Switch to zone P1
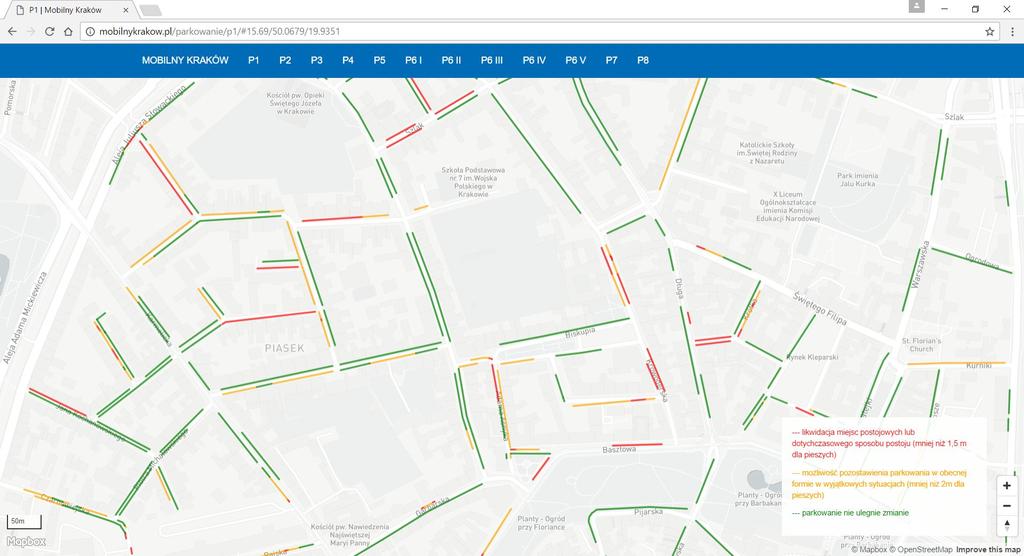1024x556 pixels. point(253,60)
